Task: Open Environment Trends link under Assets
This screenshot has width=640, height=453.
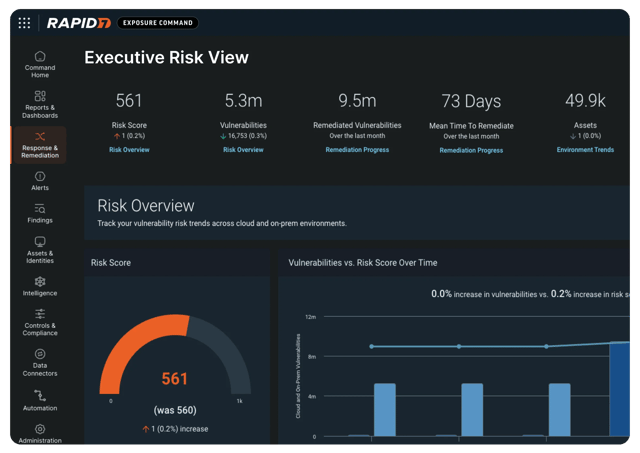Action: [x=585, y=150]
